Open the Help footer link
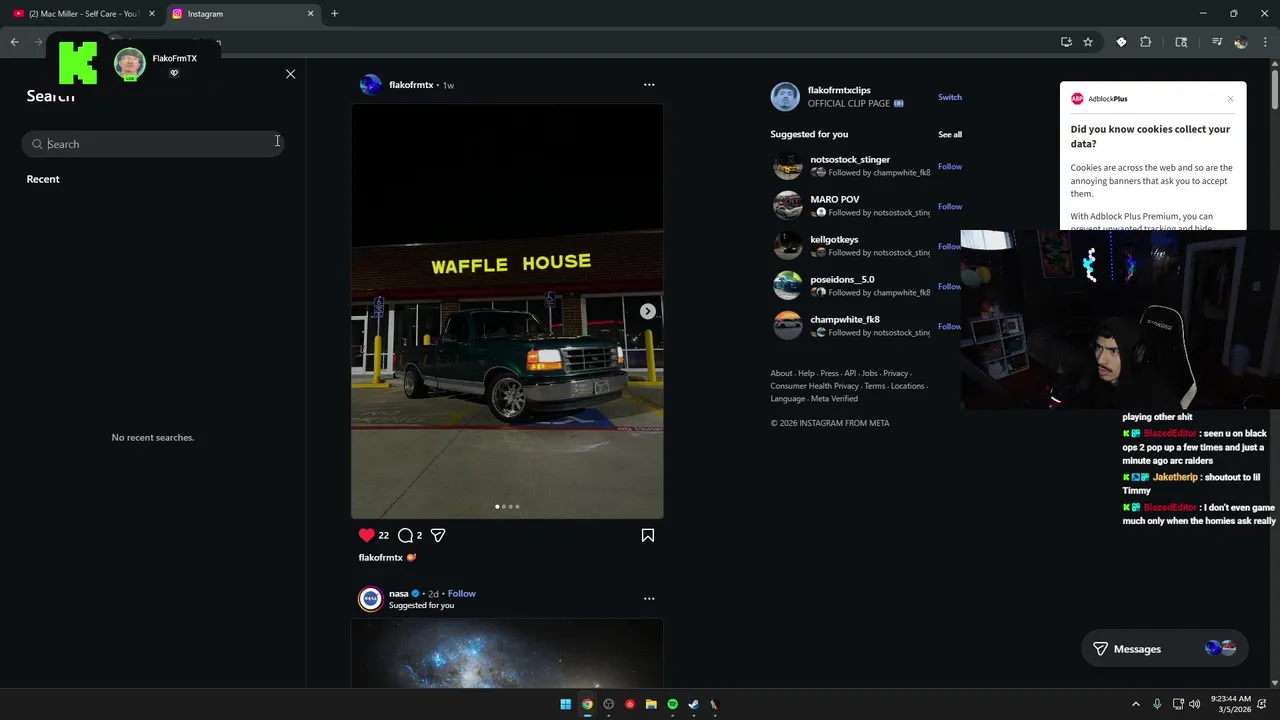 (x=806, y=373)
